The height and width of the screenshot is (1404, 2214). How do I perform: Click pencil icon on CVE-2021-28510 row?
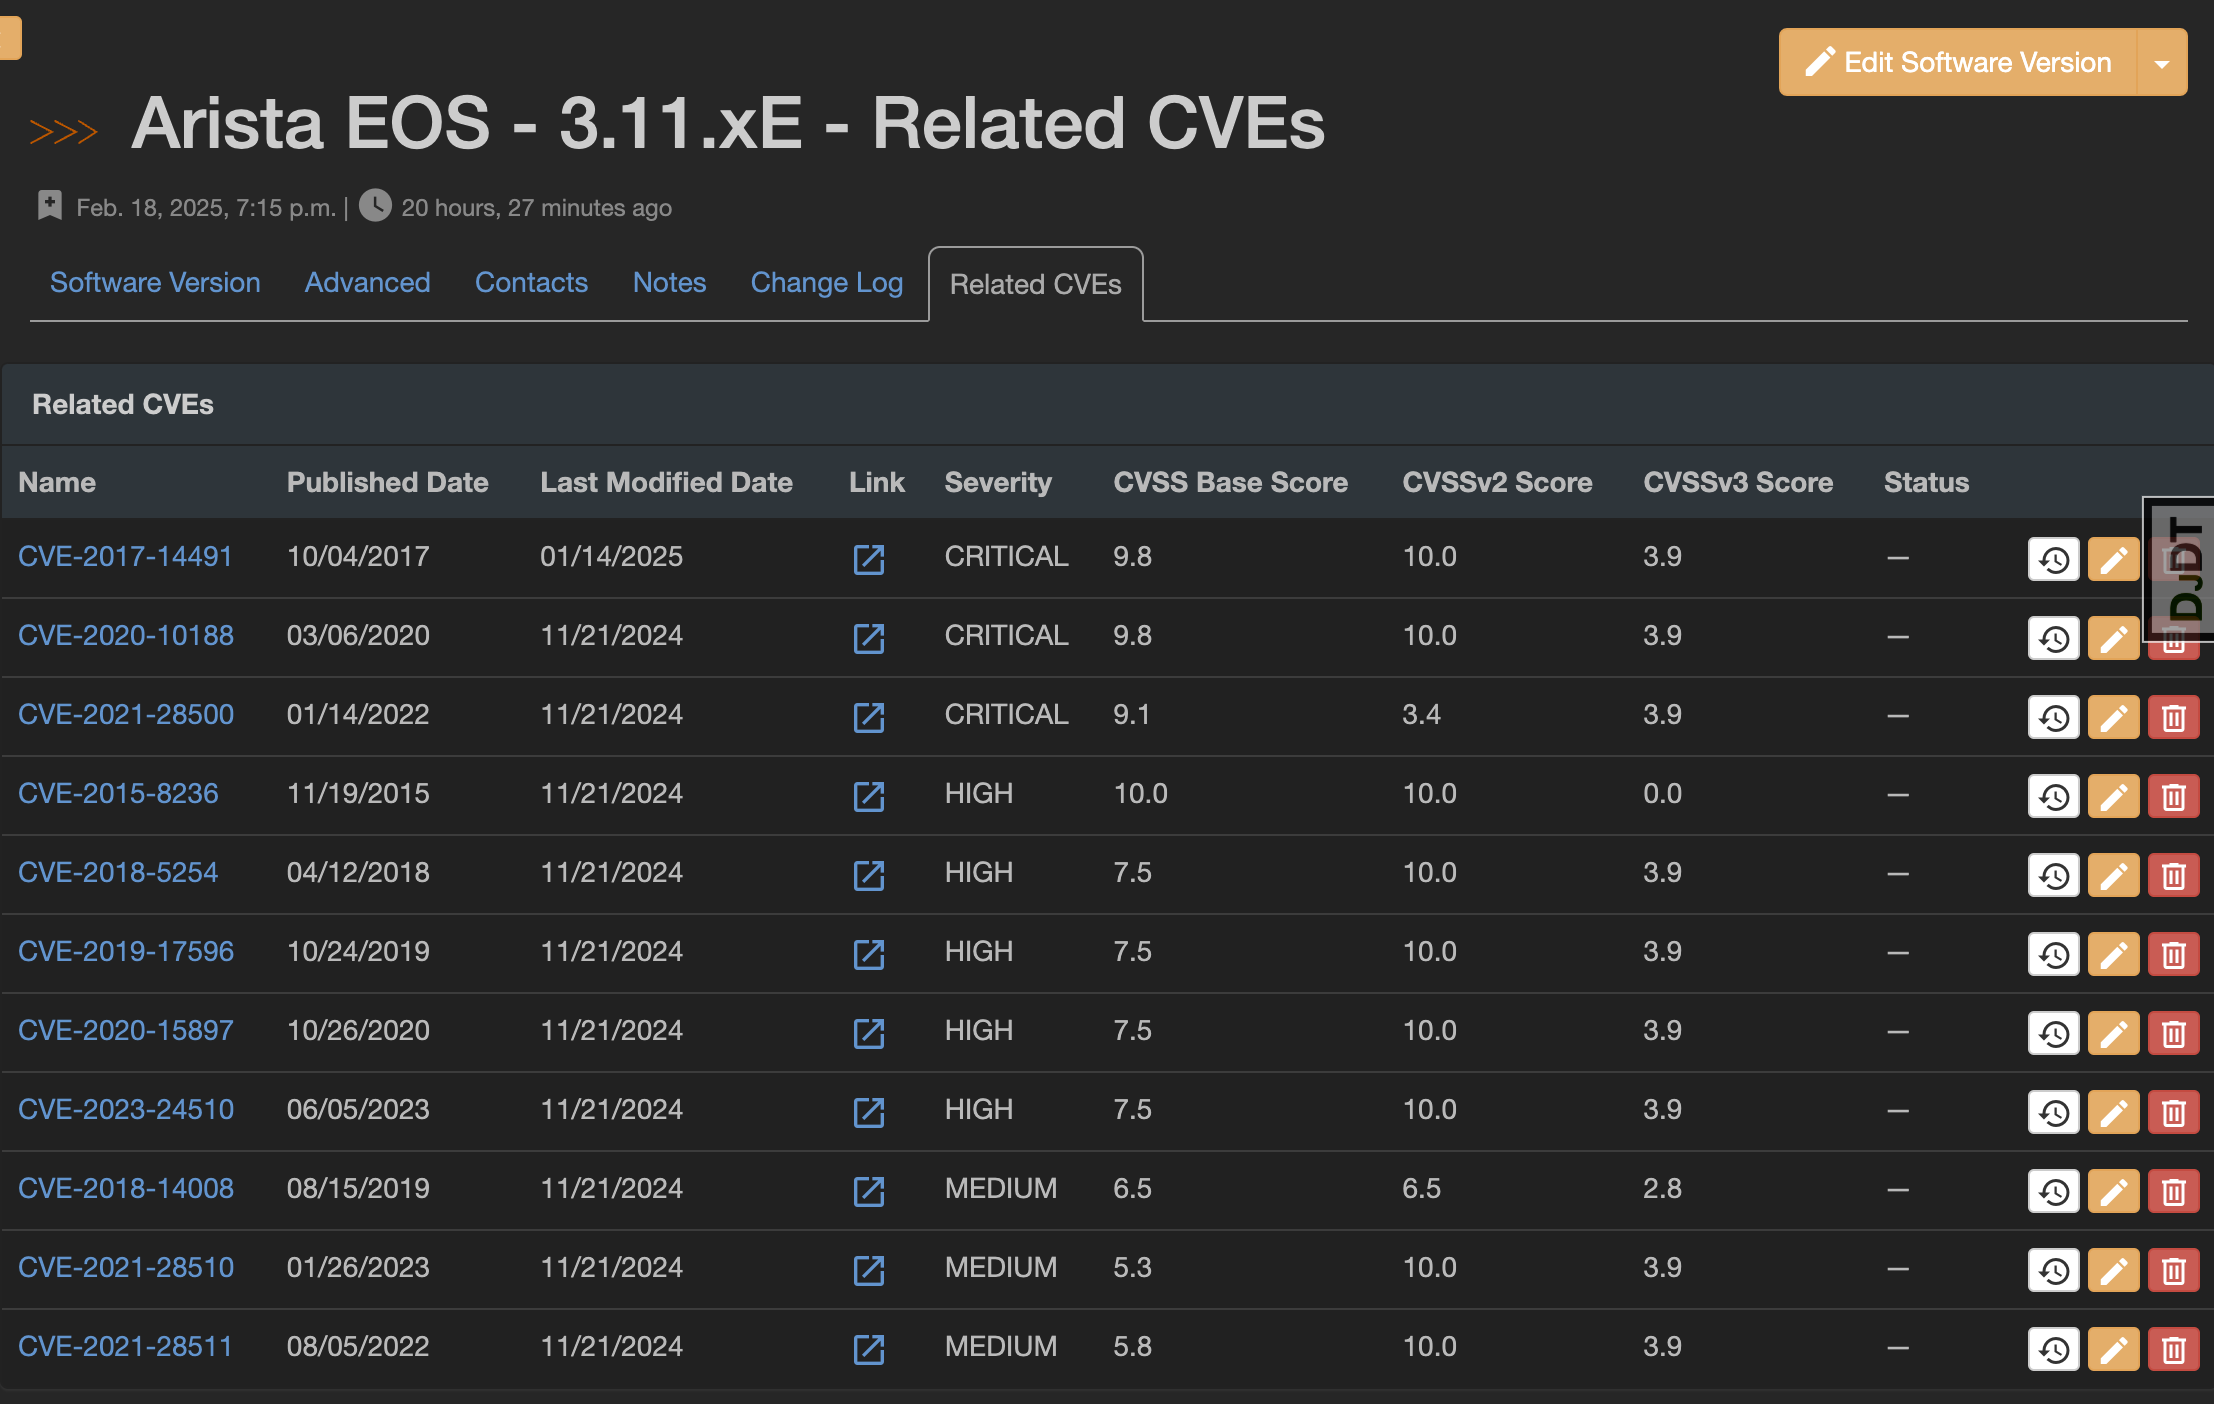point(2112,1270)
